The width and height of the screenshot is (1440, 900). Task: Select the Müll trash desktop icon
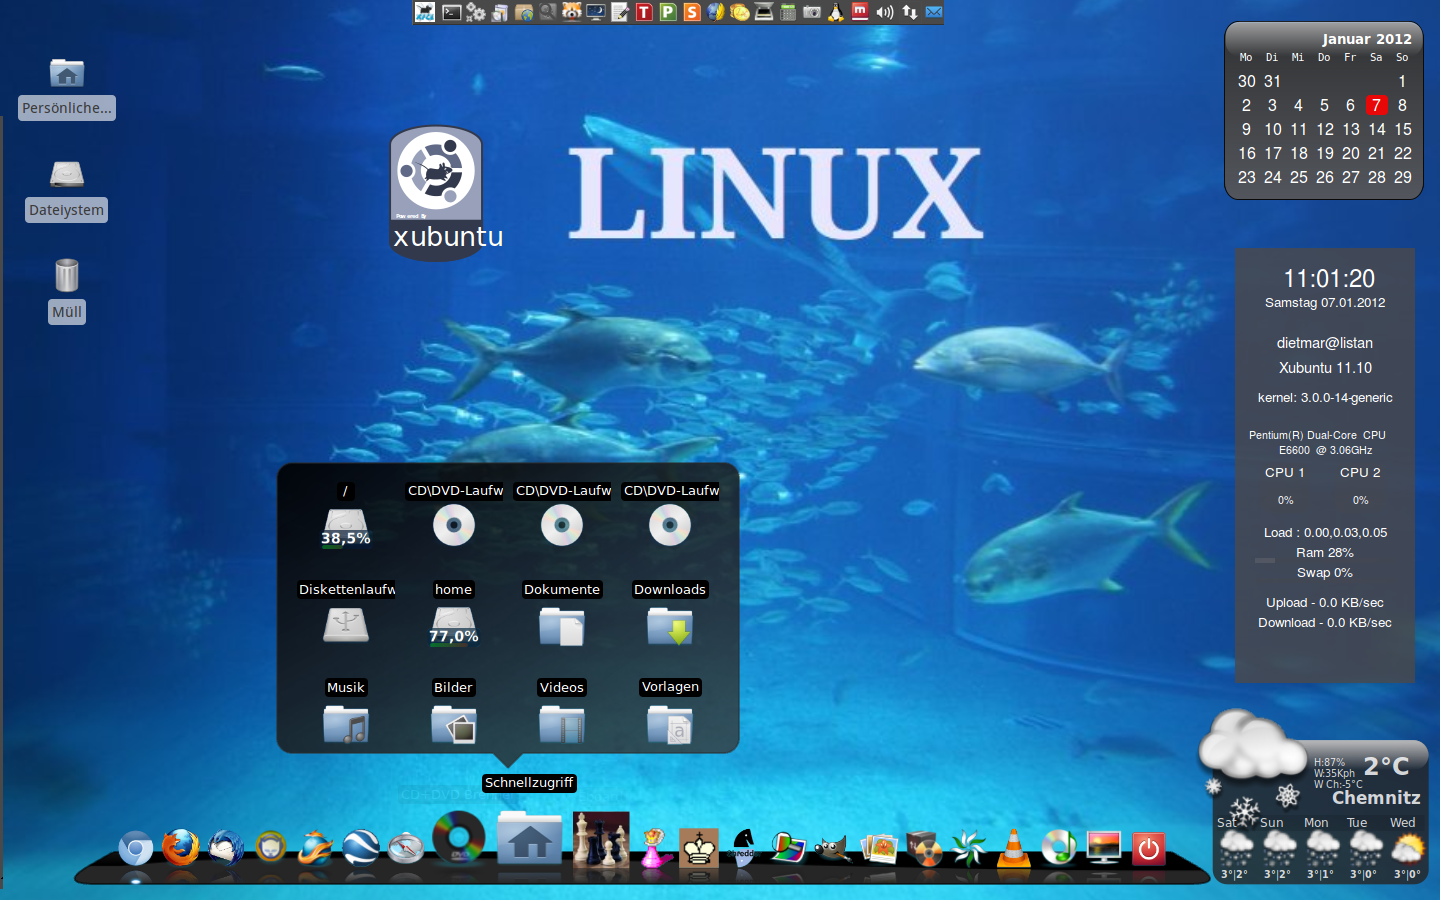[67, 275]
